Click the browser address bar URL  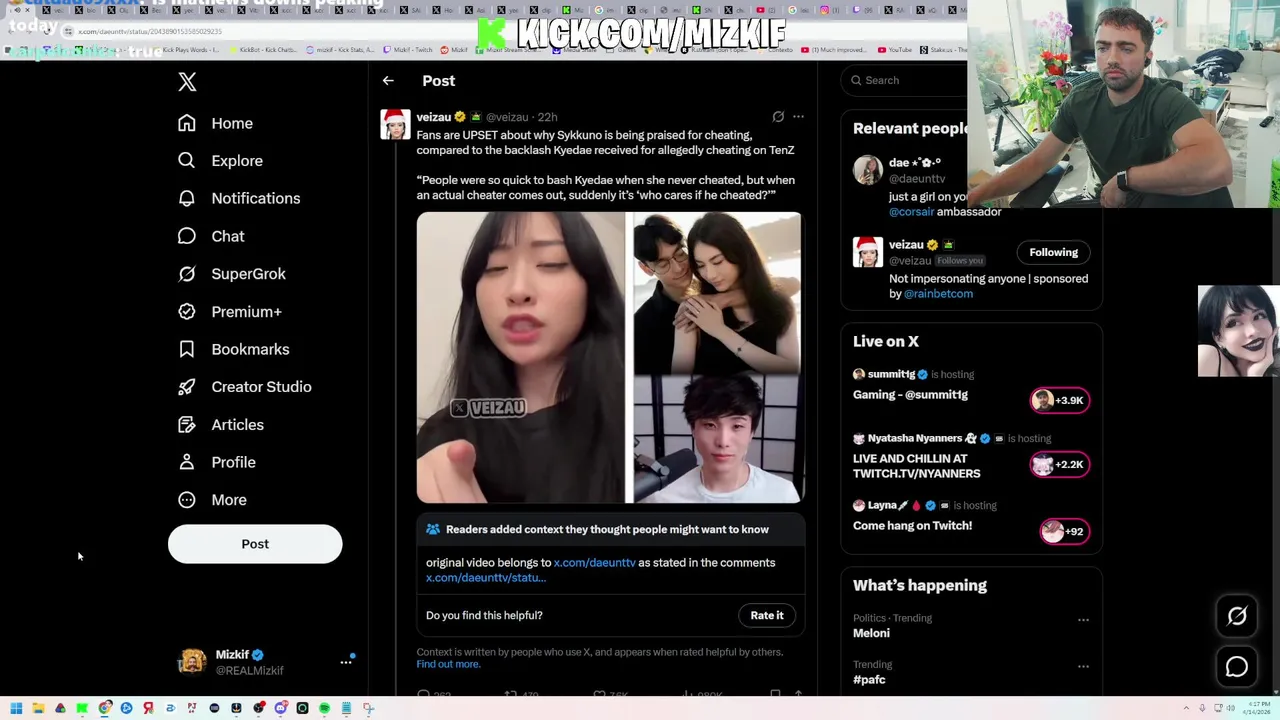click(150, 31)
